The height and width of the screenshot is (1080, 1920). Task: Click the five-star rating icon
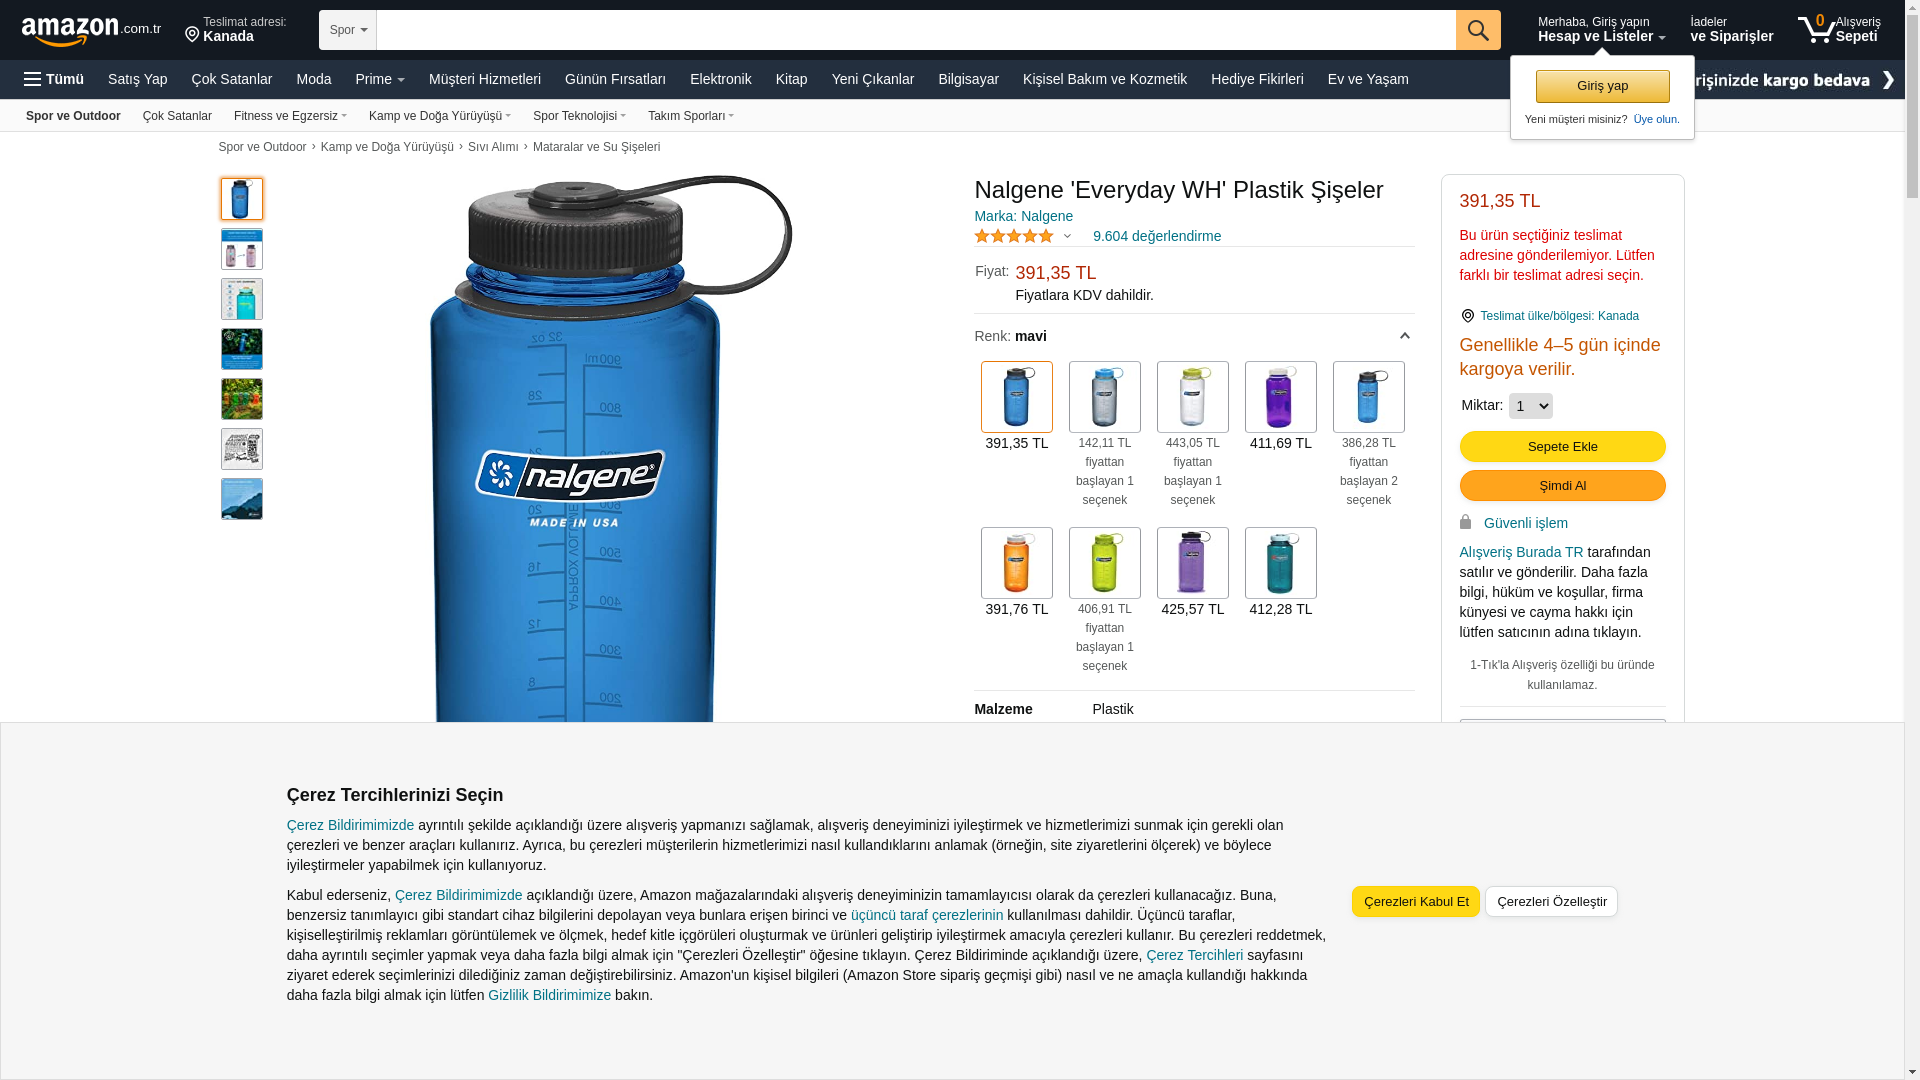[1014, 236]
